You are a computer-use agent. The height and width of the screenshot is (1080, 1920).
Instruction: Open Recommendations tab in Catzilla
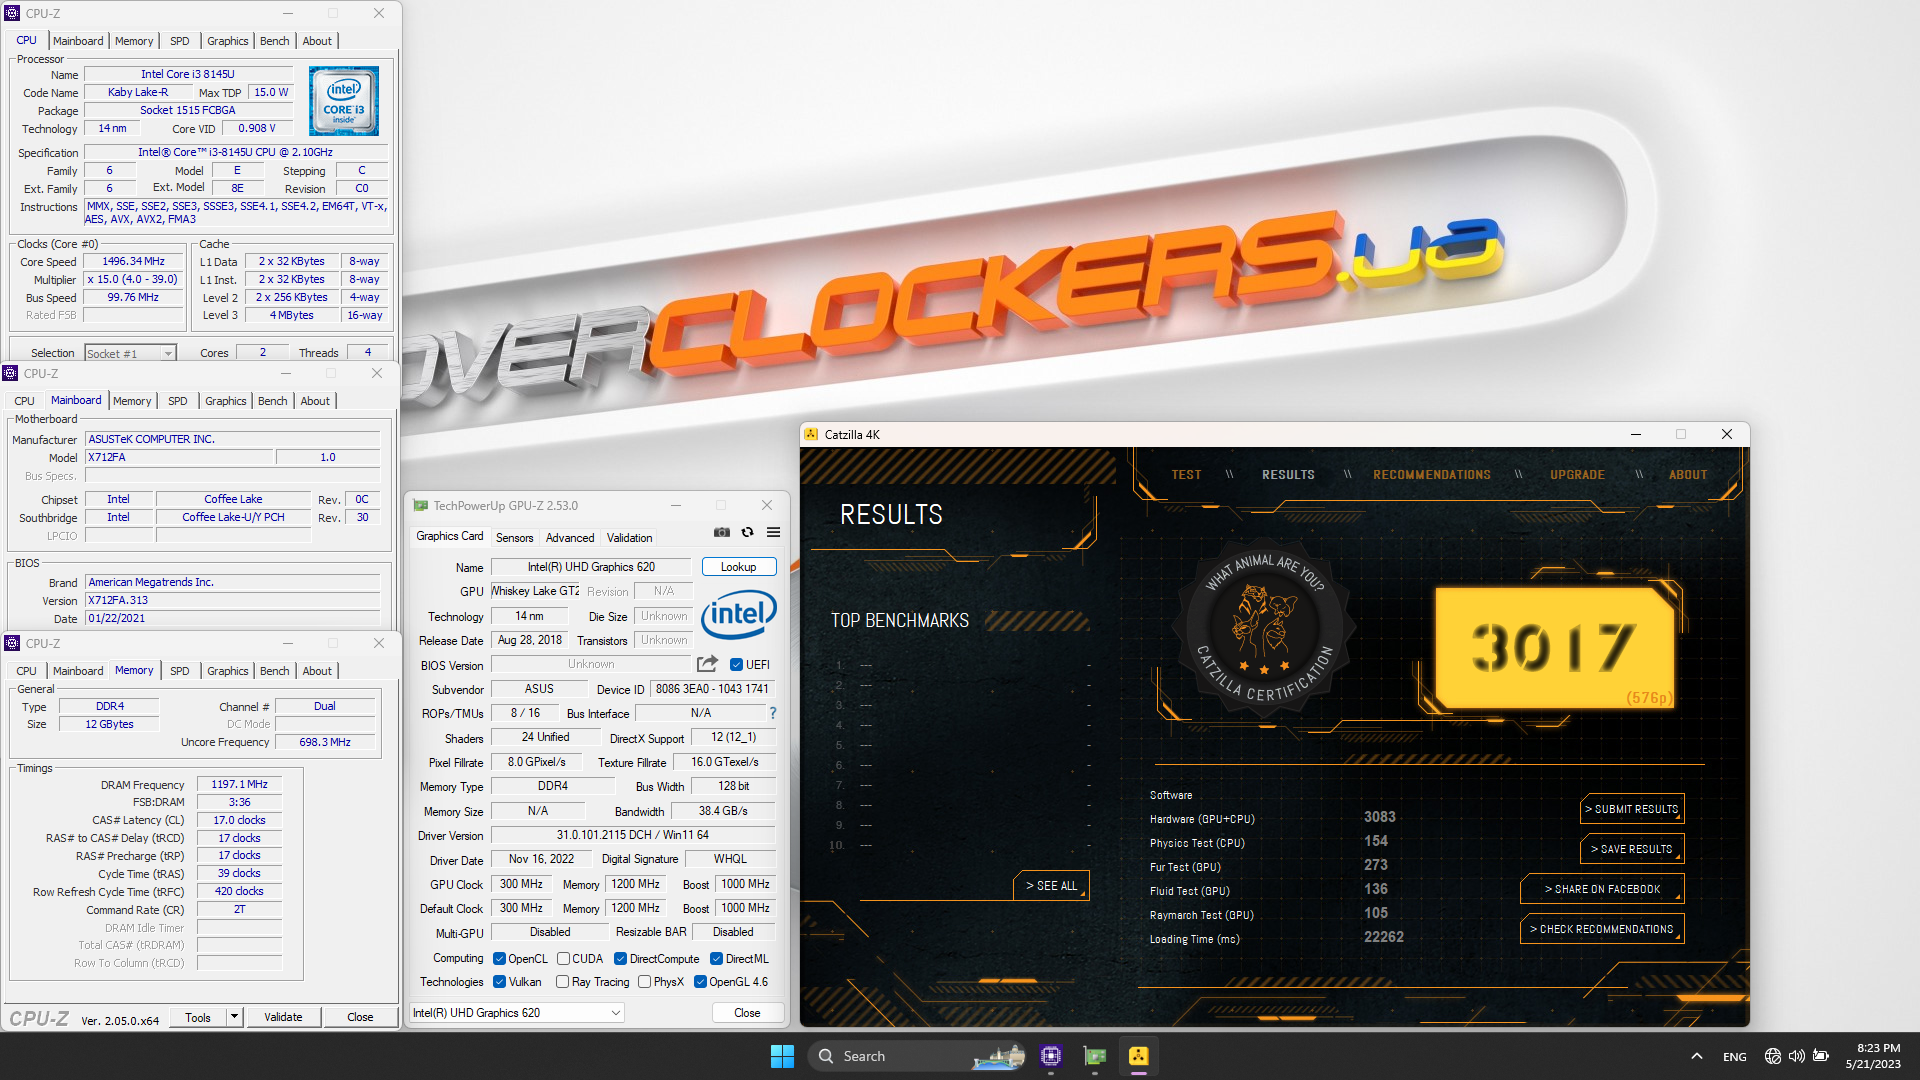click(x=1431, y=475)
